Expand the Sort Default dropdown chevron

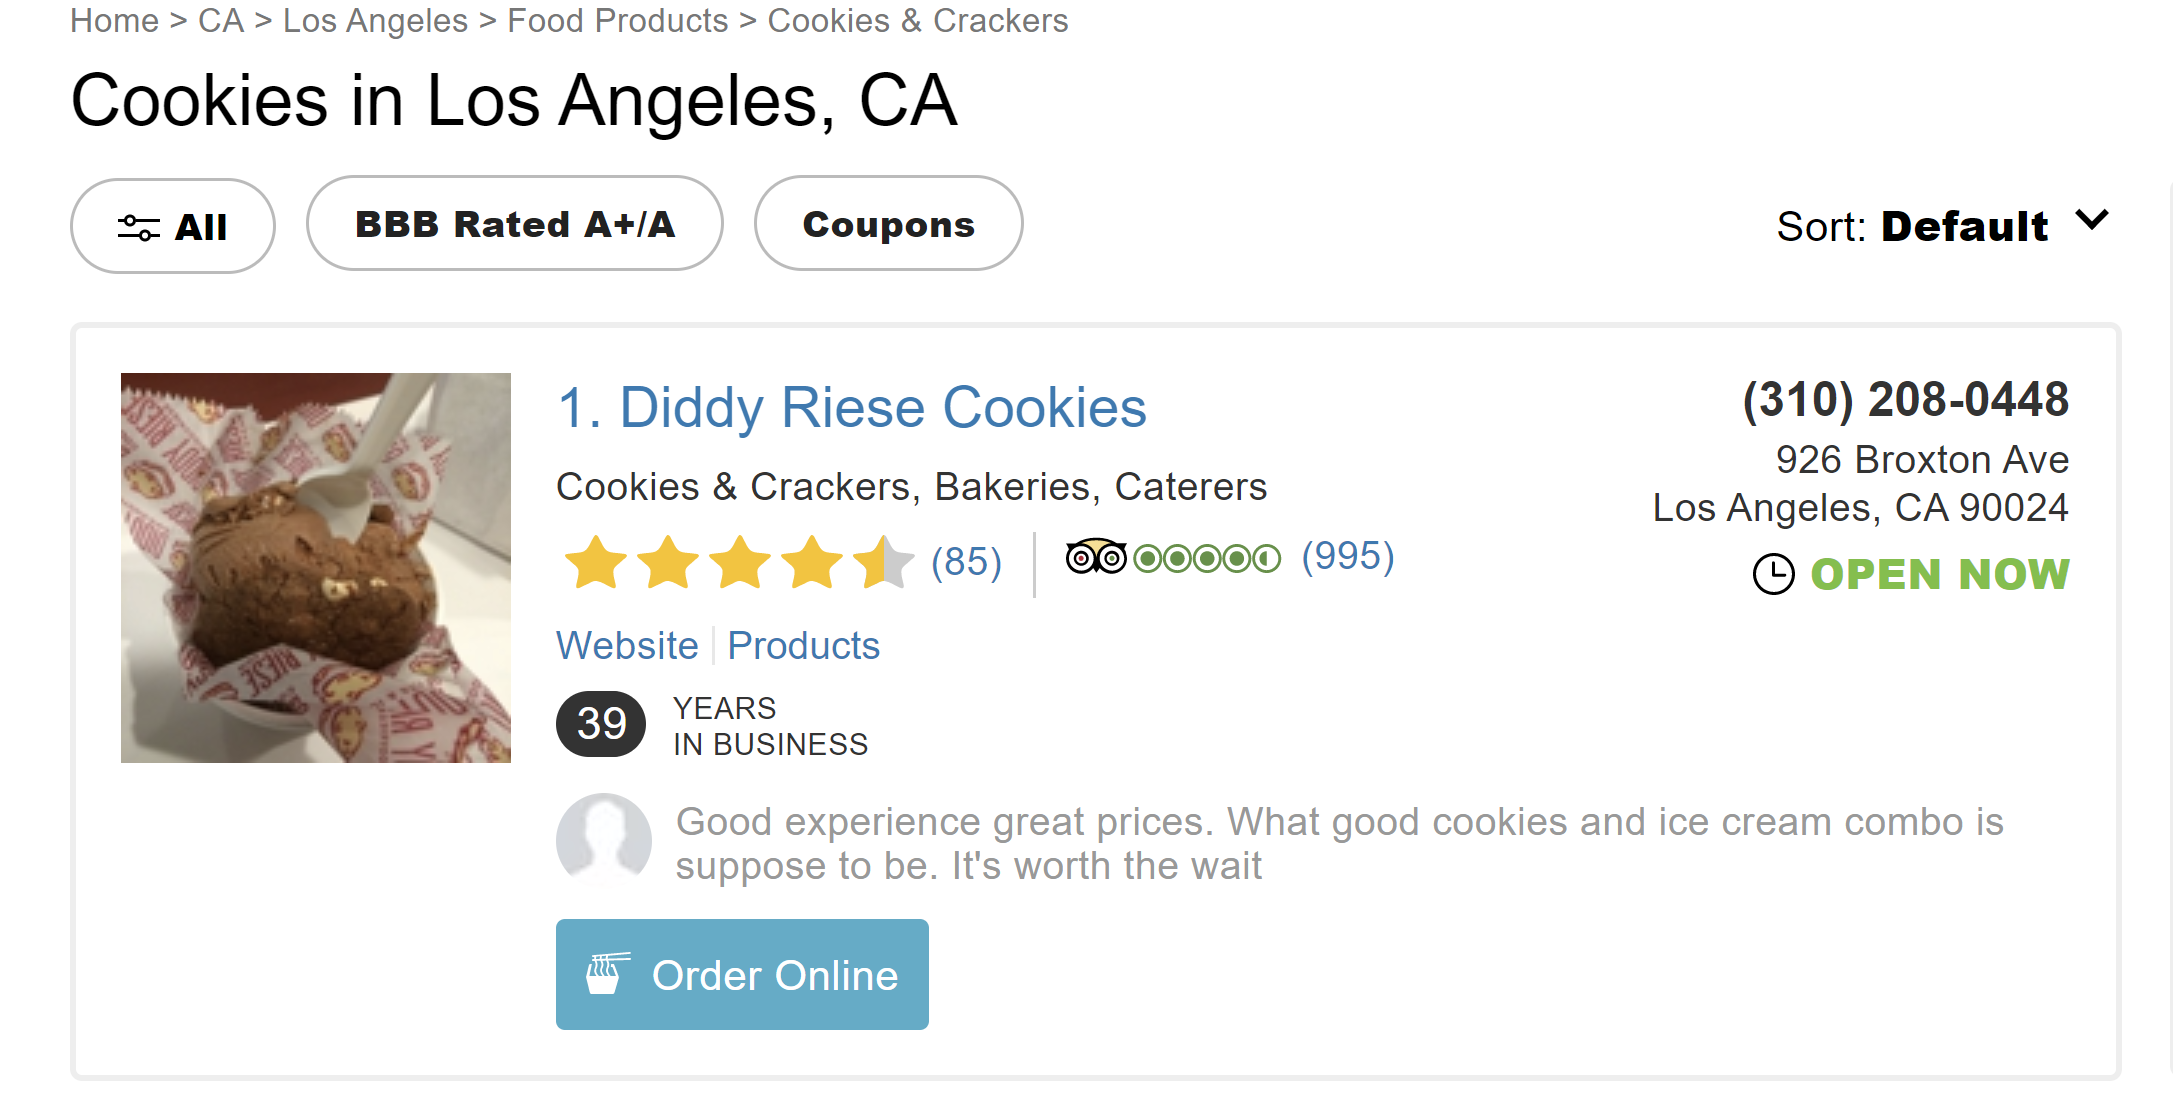pos(2092,221)
